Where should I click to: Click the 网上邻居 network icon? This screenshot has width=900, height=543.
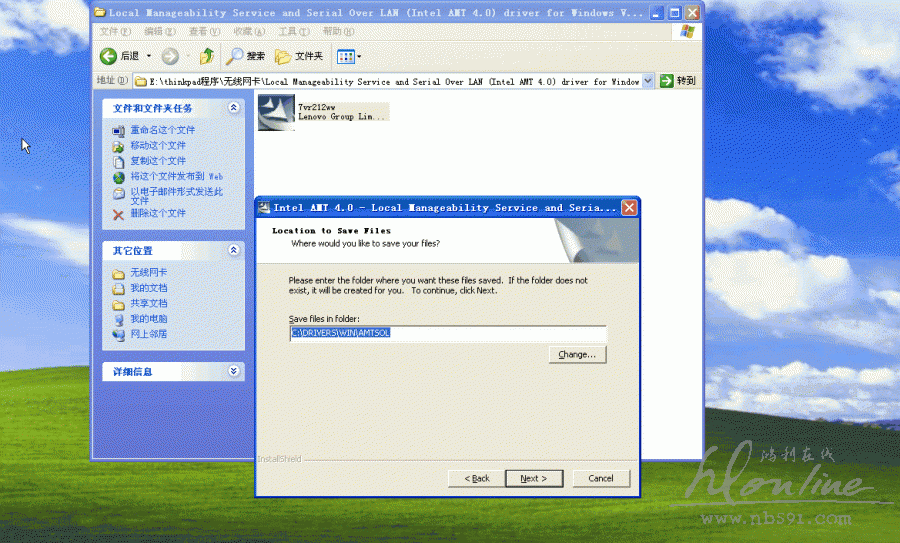(118, 335)
